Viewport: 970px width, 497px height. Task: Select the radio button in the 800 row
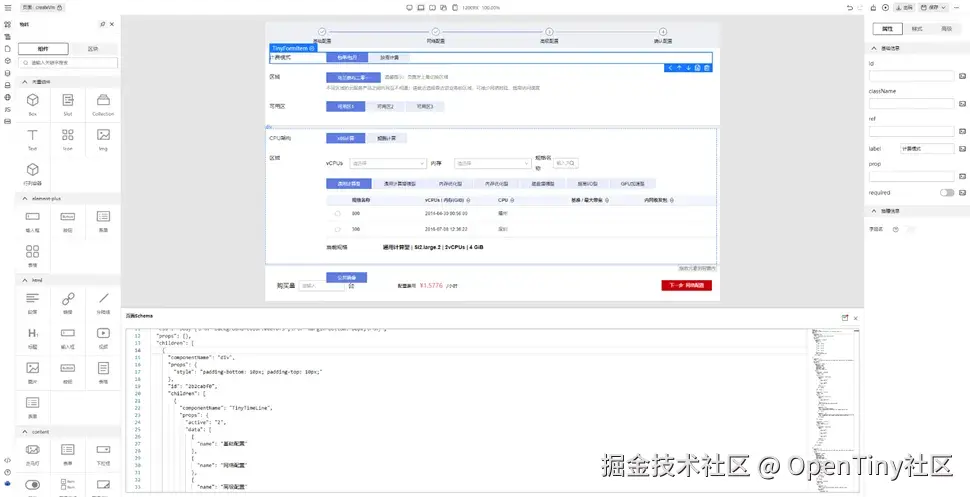337,214
